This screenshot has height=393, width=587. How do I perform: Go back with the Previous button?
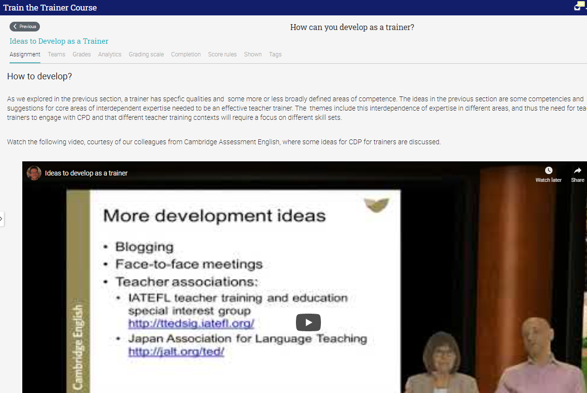pyautogui.click(x=25, y=27)
